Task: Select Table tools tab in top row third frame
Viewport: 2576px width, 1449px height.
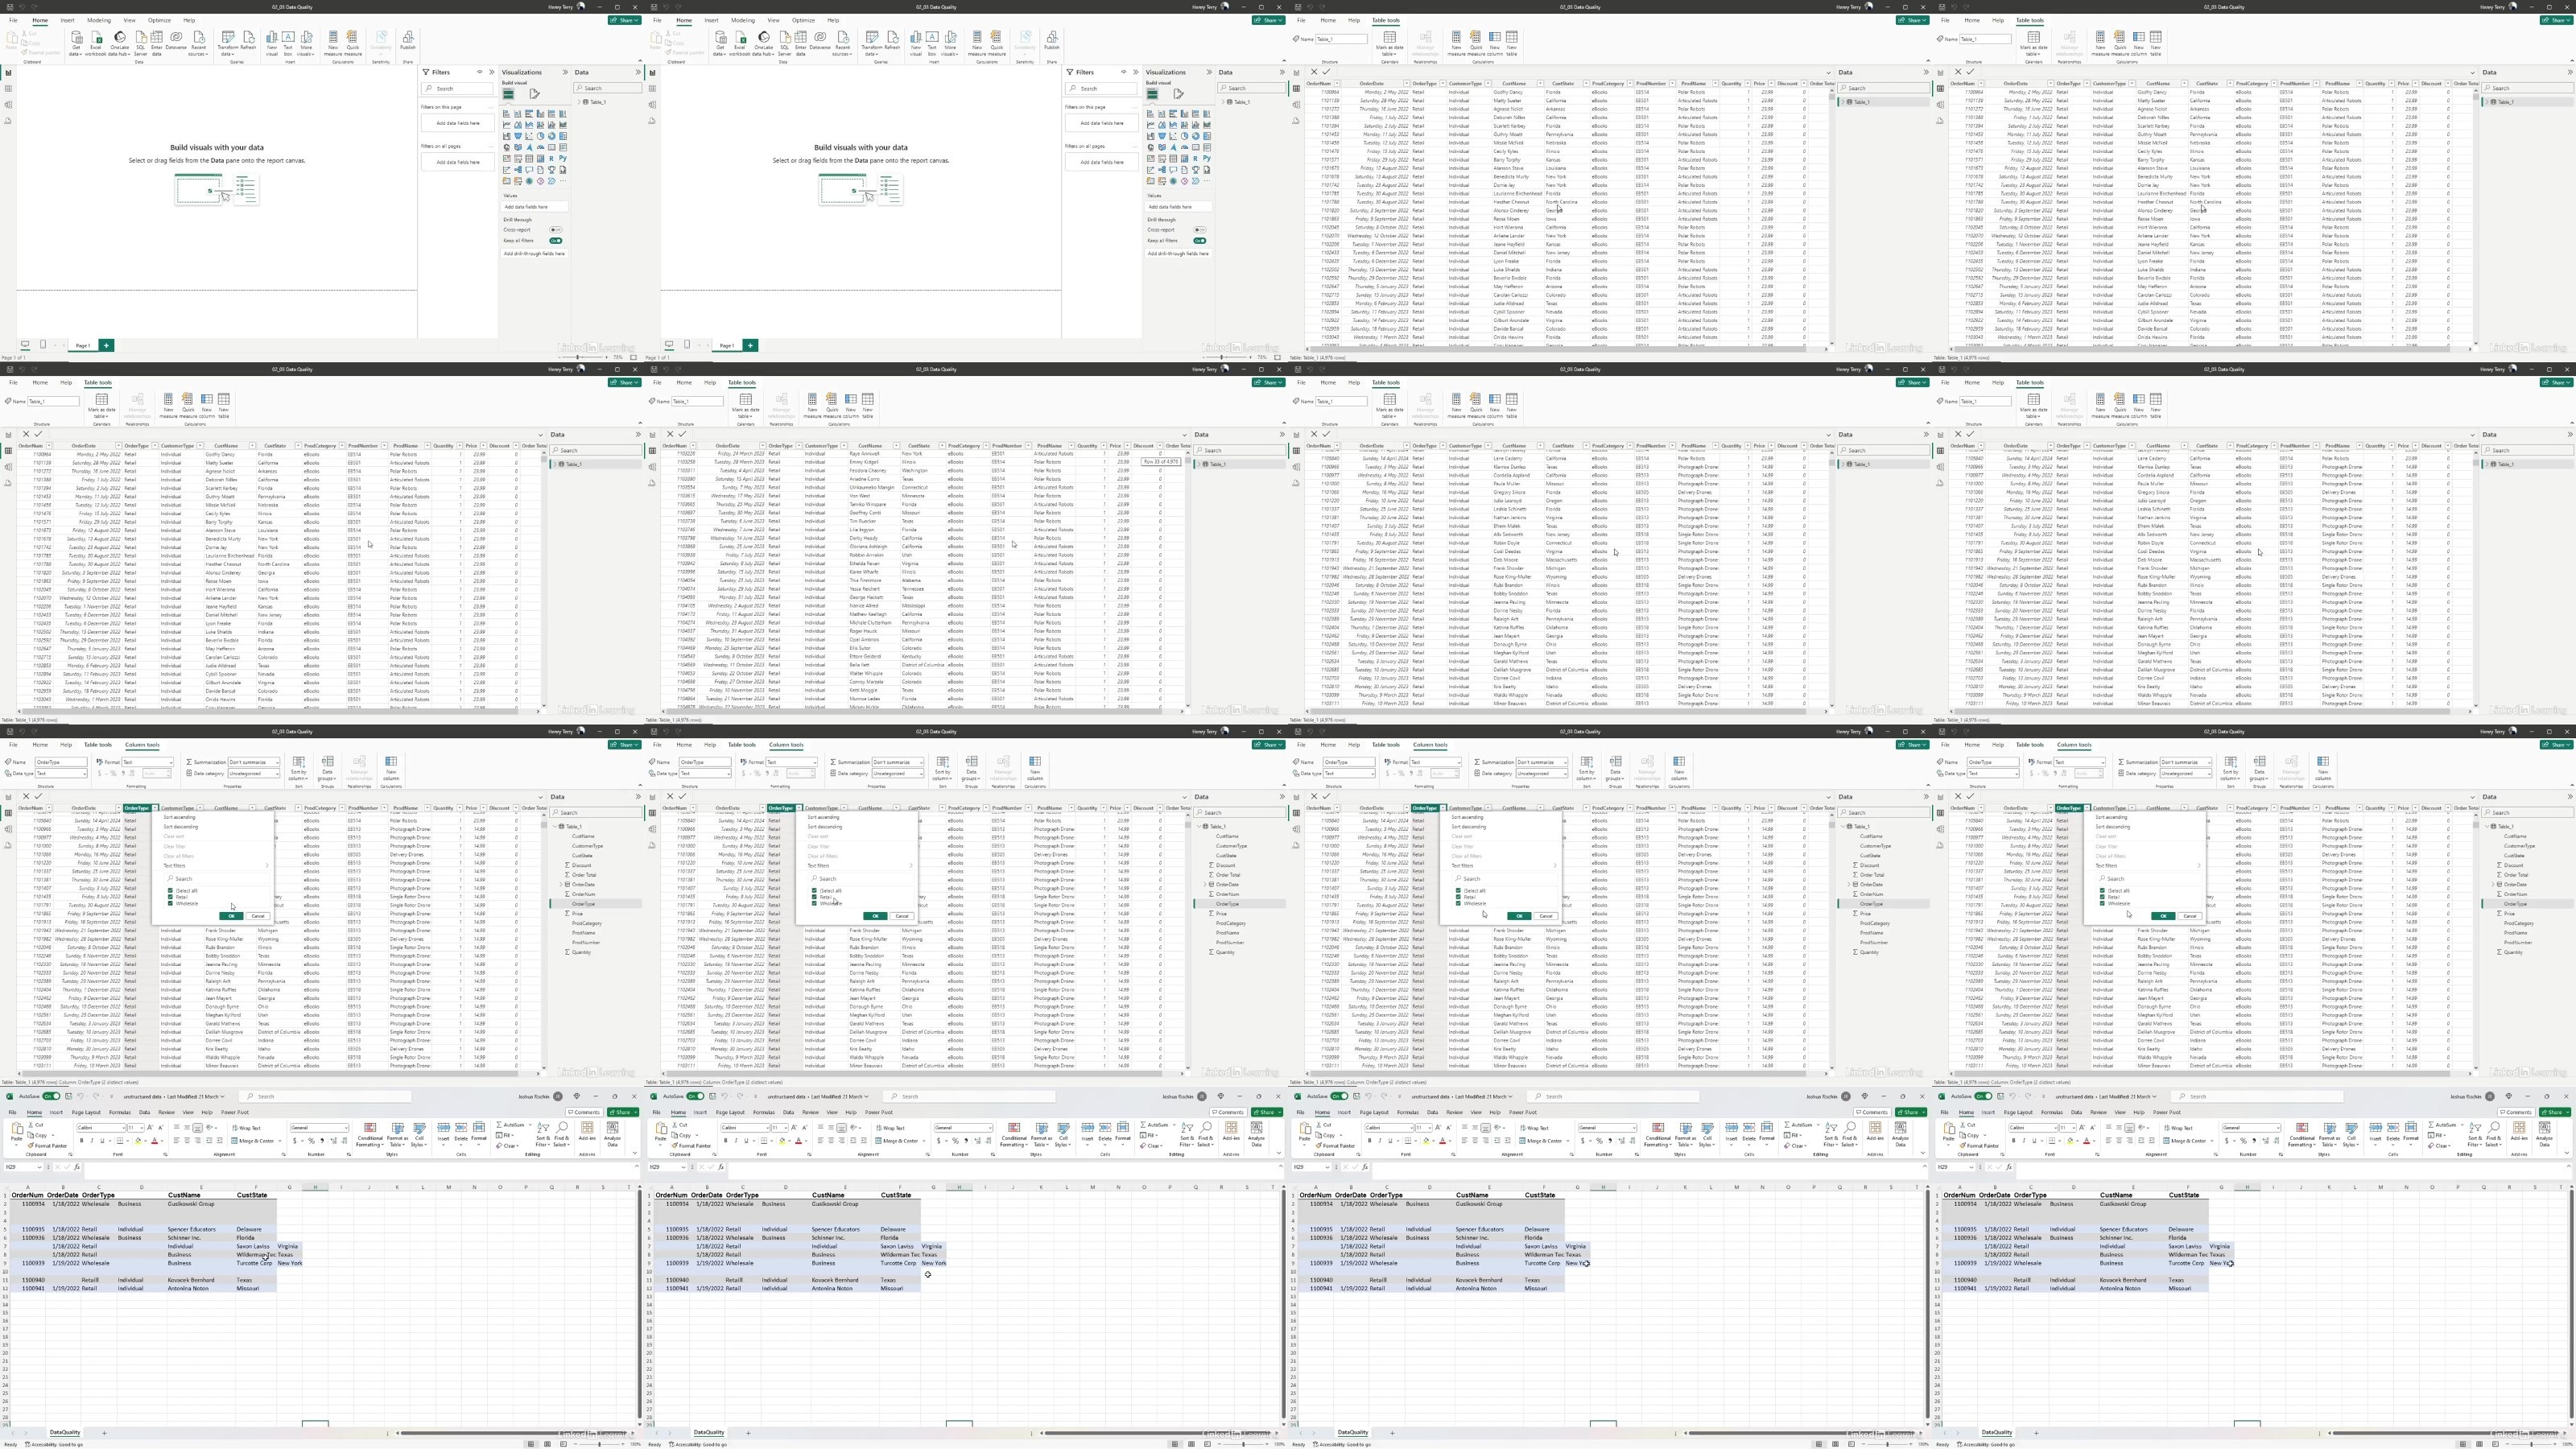Action: 1386,20
